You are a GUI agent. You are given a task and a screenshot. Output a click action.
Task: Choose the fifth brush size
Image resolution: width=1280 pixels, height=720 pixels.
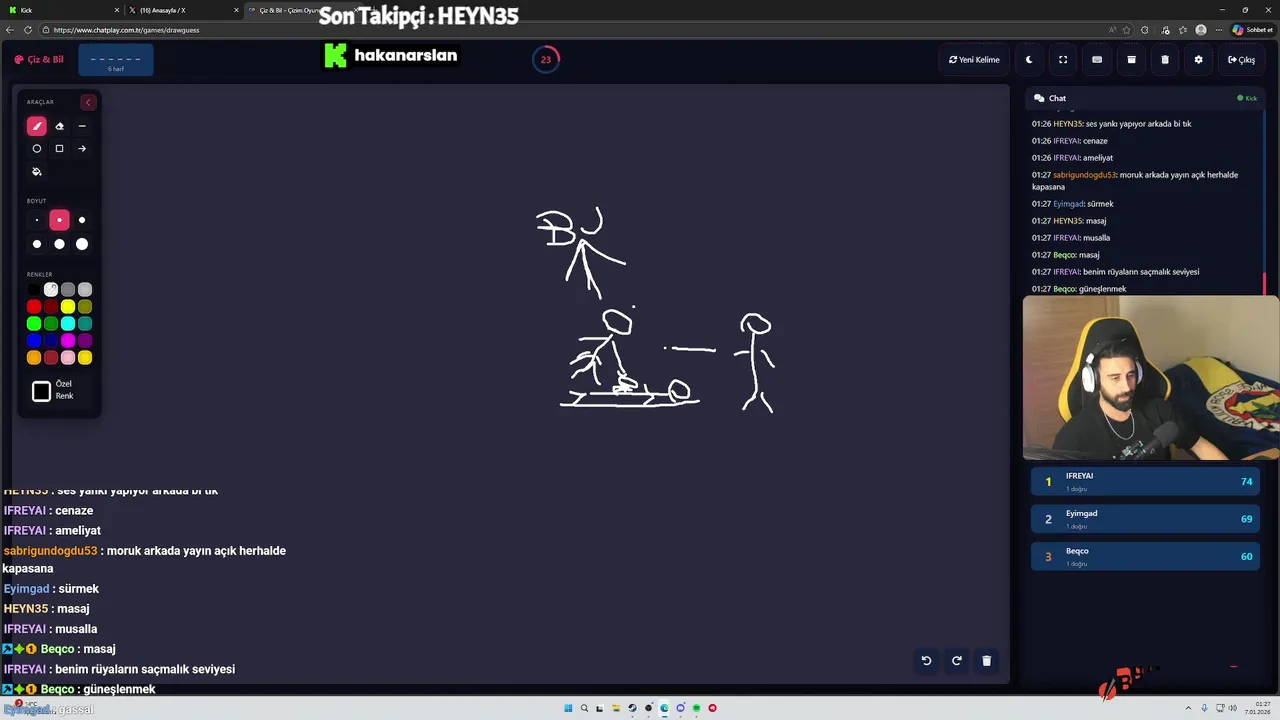pos(59,244)
